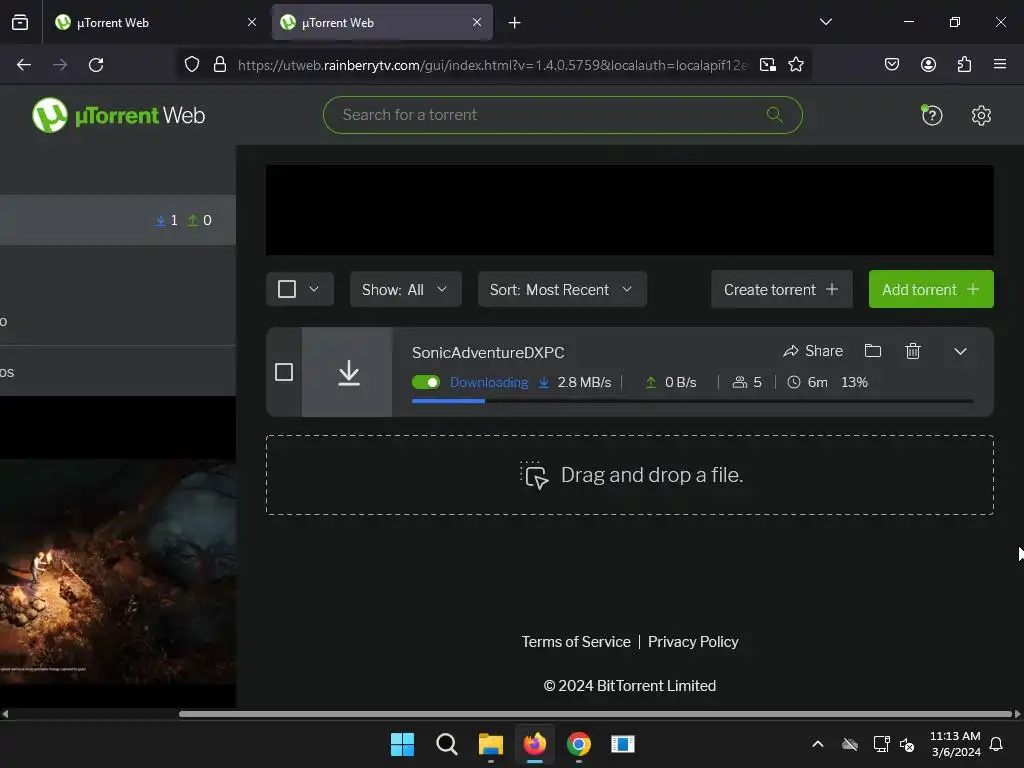The height and width of the screenshot is (768, 1024).
Task: Tick the SonicAdventureDXPC row checkbox
Action: pos(284,372)
